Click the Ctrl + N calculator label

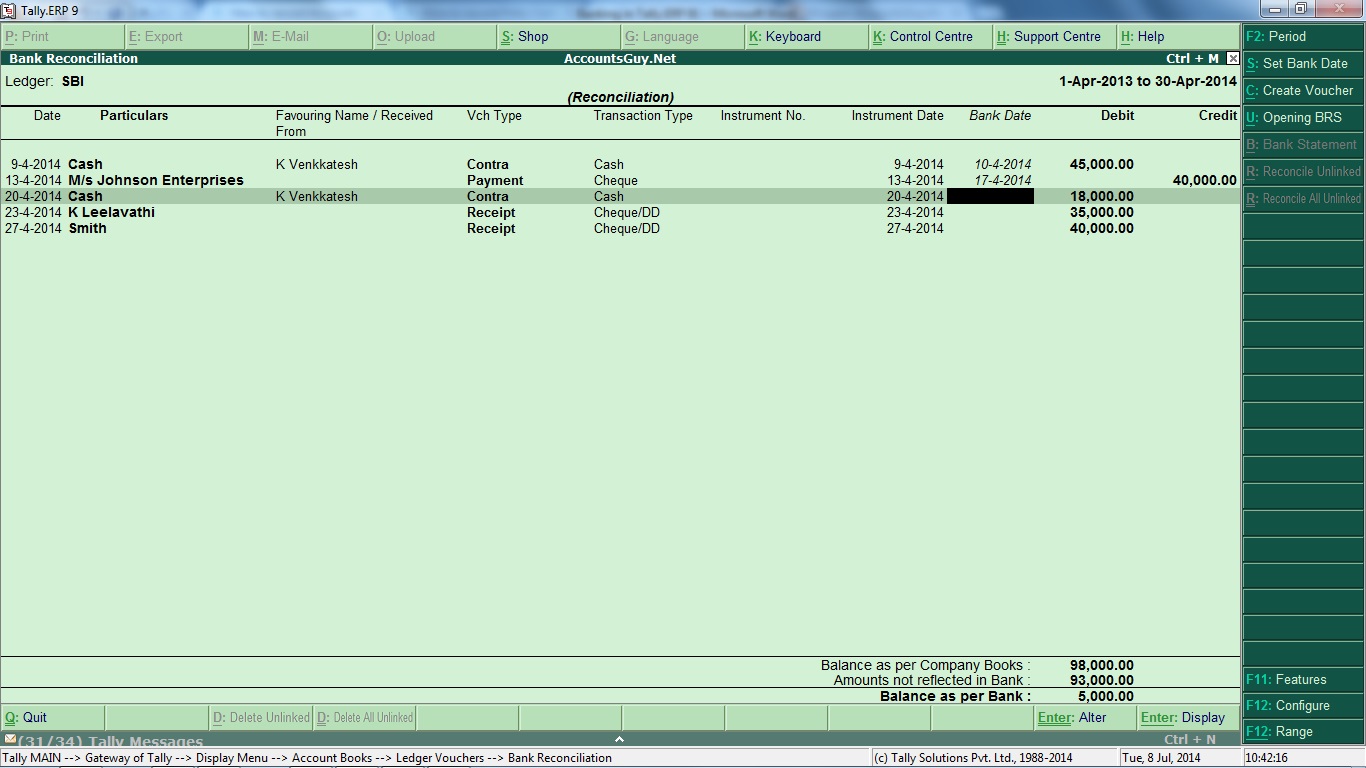coord(1189,740)
